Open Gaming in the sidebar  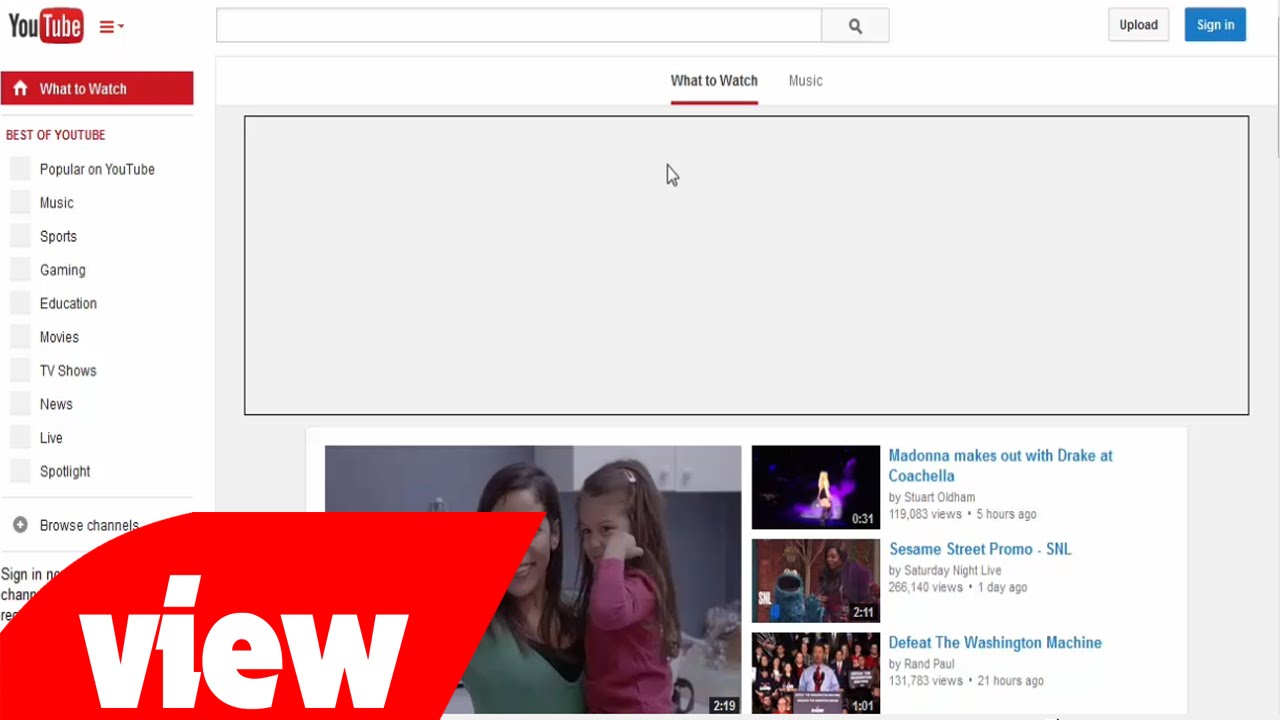(62, 270)
